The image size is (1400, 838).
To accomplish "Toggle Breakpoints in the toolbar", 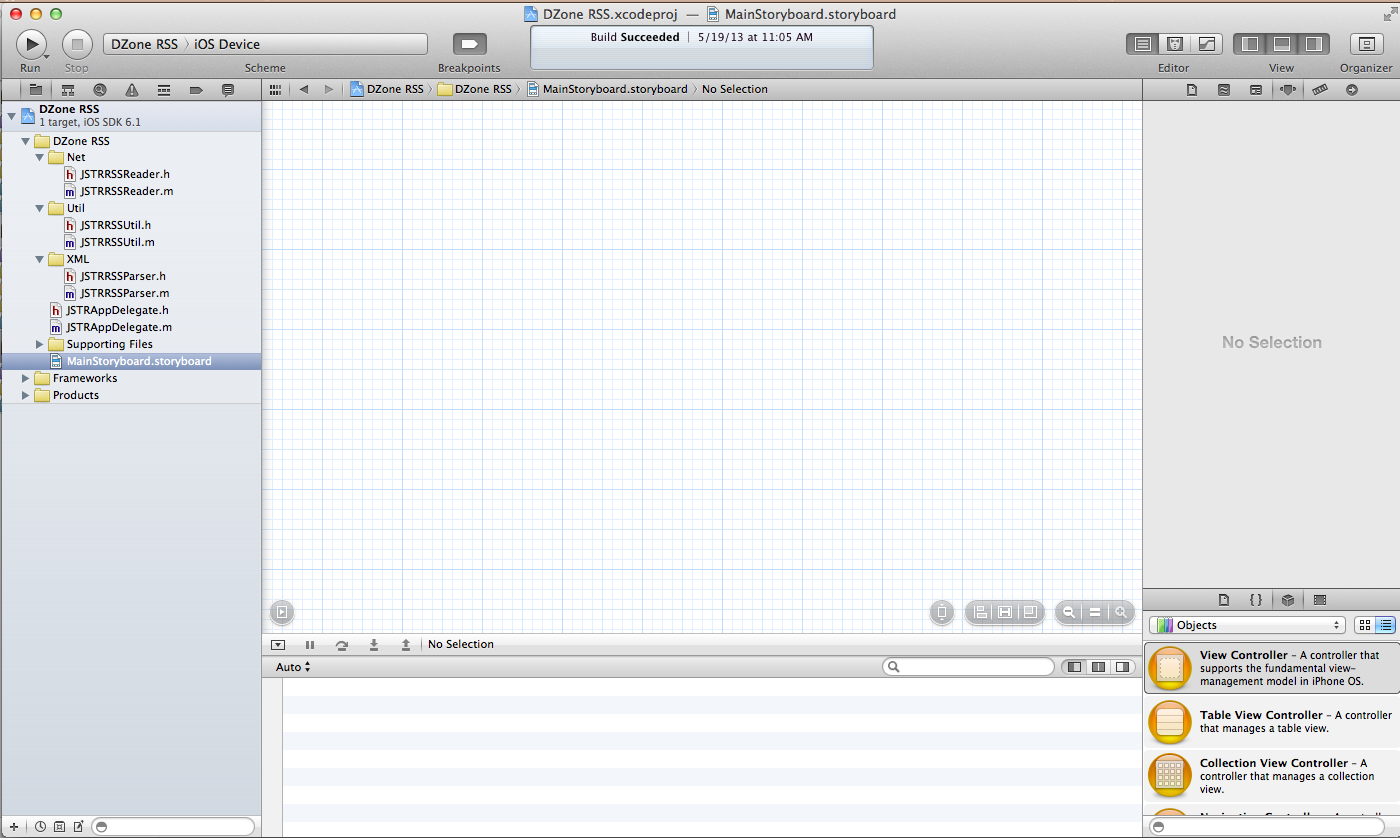I will pyautogui.click(x=469, y=44).
